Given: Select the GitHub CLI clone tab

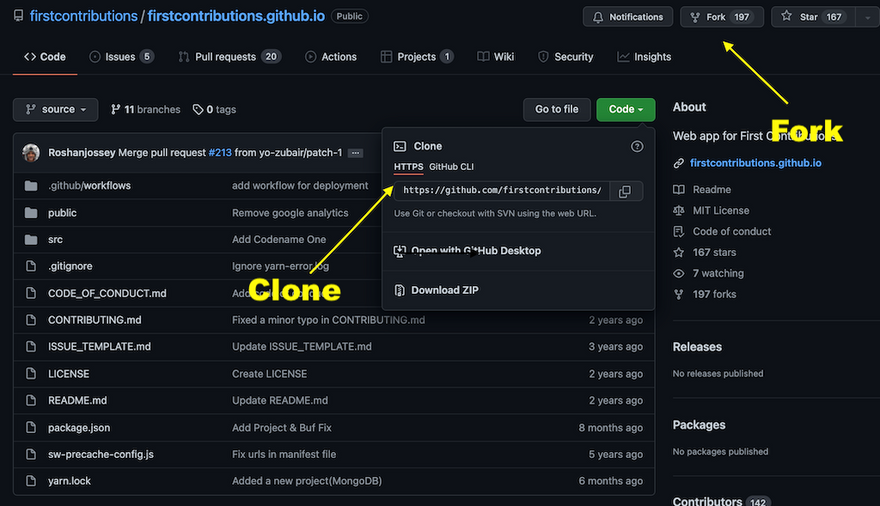Looking at the screenshot, I should (x=451, y=166).
